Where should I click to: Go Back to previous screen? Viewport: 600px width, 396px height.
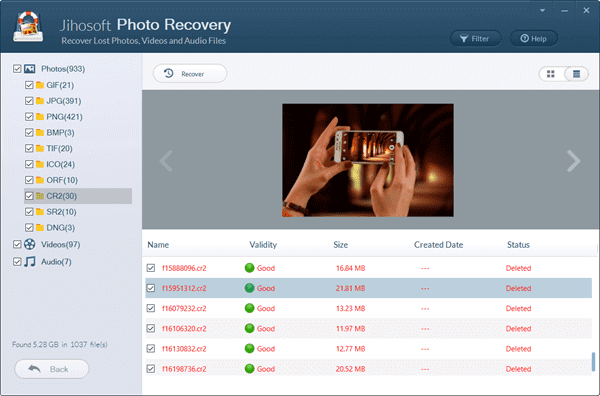52,369
